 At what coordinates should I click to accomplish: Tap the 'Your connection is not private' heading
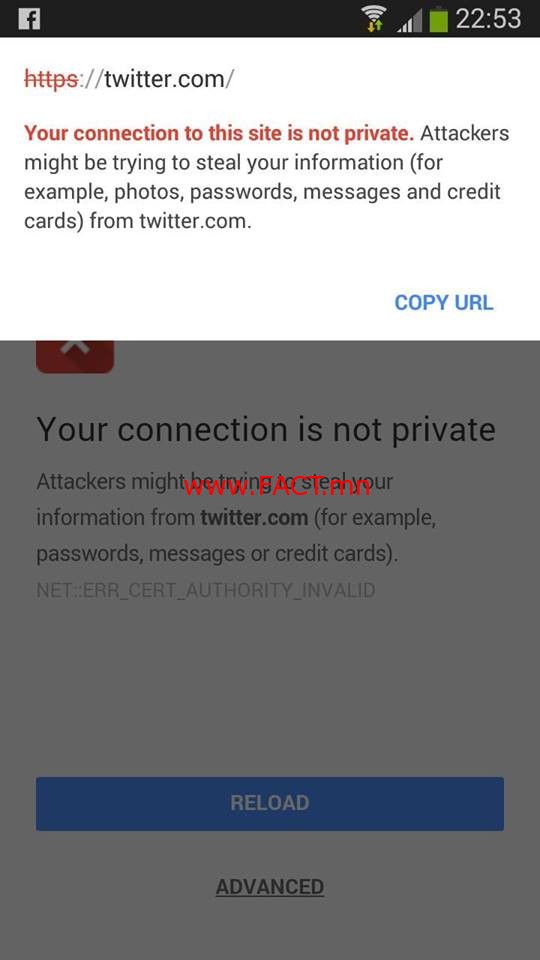266,429
